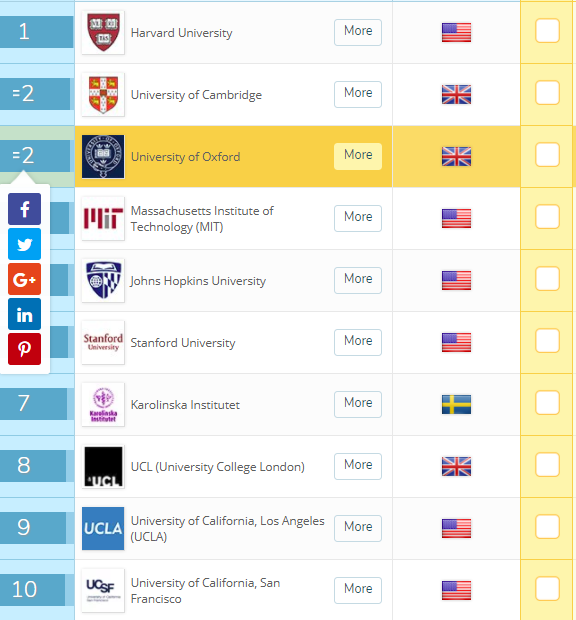Share via the LinkedIn icon
The height and width of the screenshot is (620, 576).
[25, 314]
